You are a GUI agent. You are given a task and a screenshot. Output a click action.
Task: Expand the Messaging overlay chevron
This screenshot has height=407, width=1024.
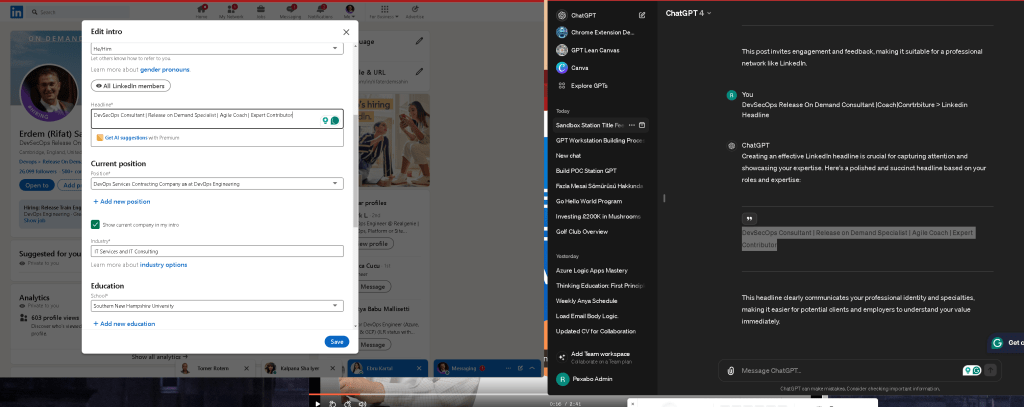pyautogui.click(x=532, y=368)
